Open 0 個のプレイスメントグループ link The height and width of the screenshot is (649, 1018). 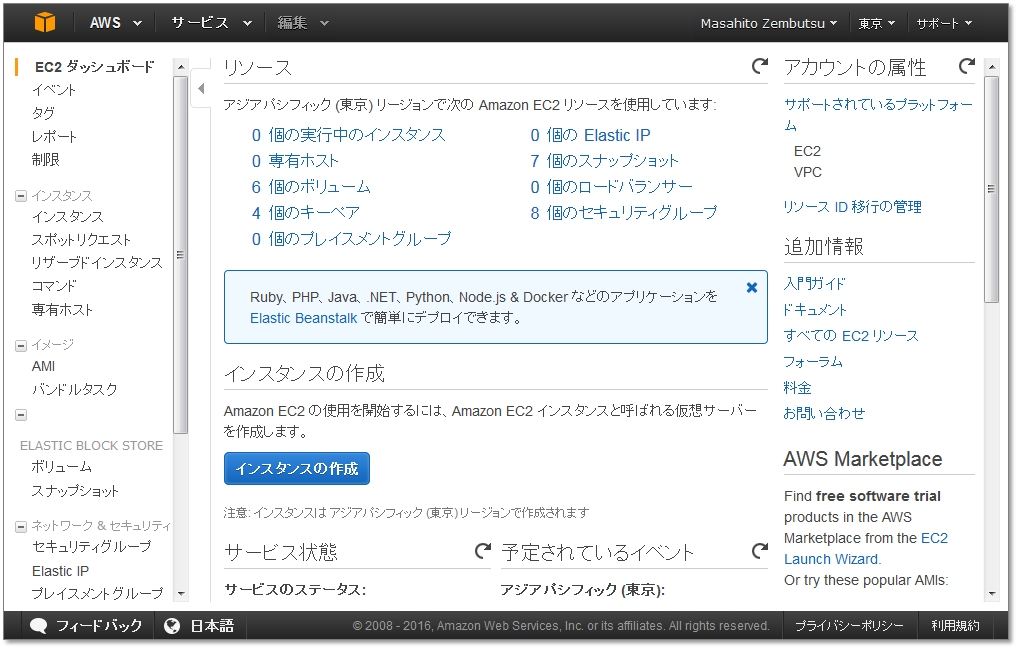(351, 239)
